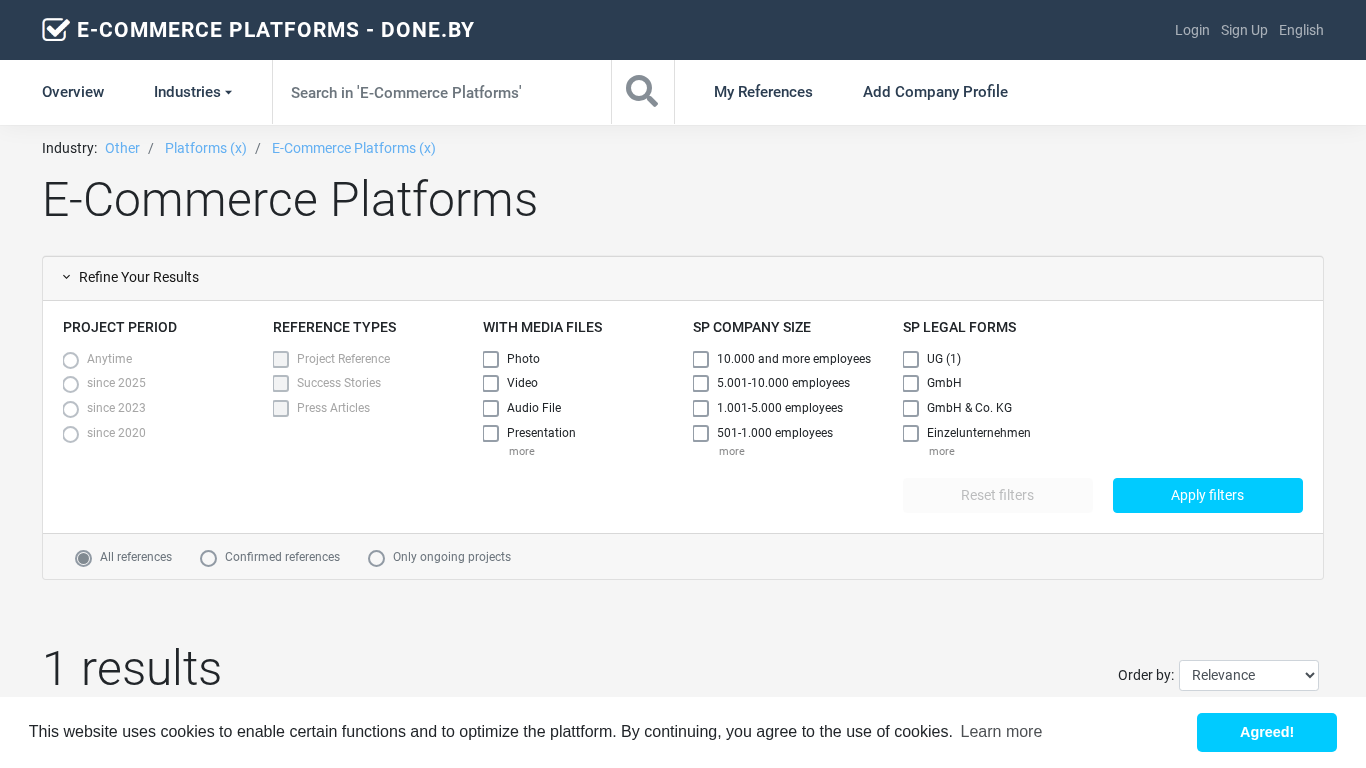Choose Only ongoing projects radio option
The width and height of the screenshot is (1366, 768).
(377, 558)
